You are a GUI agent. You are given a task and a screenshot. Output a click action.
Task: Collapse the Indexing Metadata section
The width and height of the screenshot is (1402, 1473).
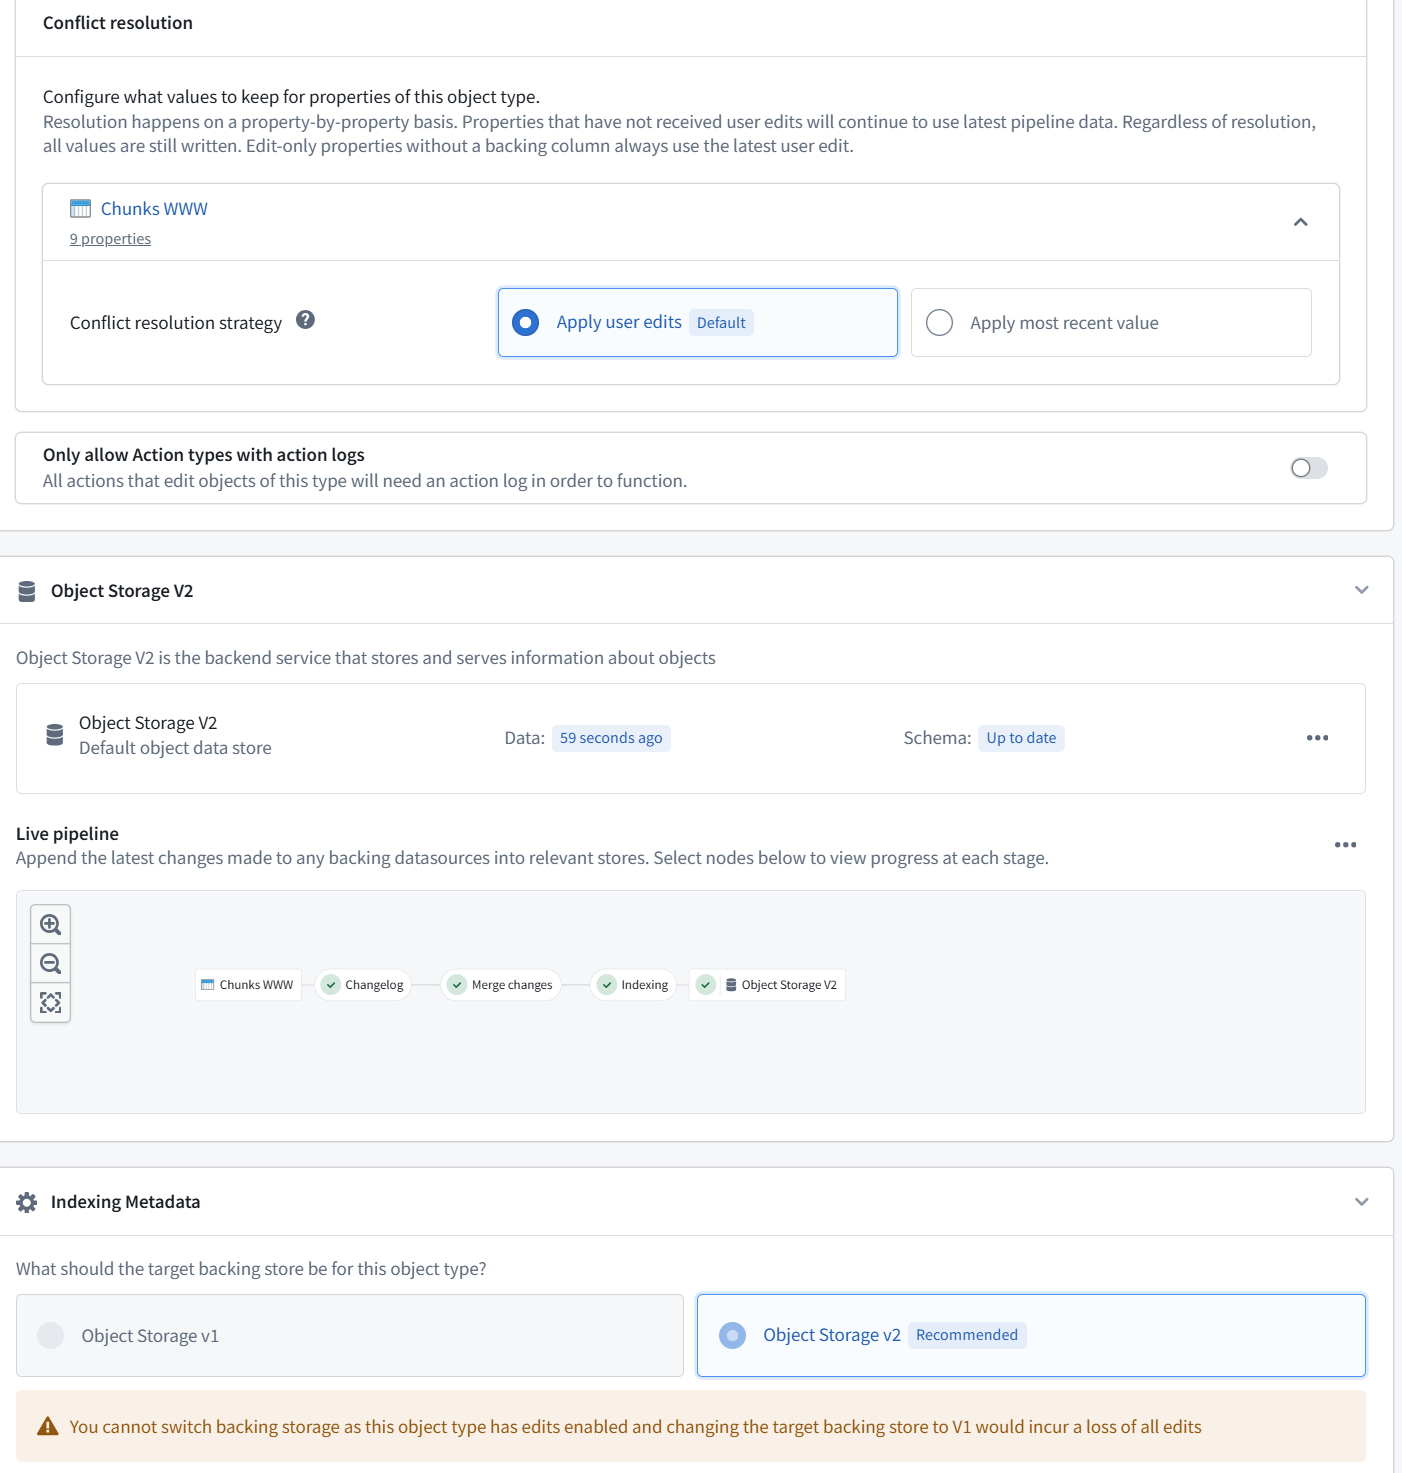click(x=1361, y=1202)
